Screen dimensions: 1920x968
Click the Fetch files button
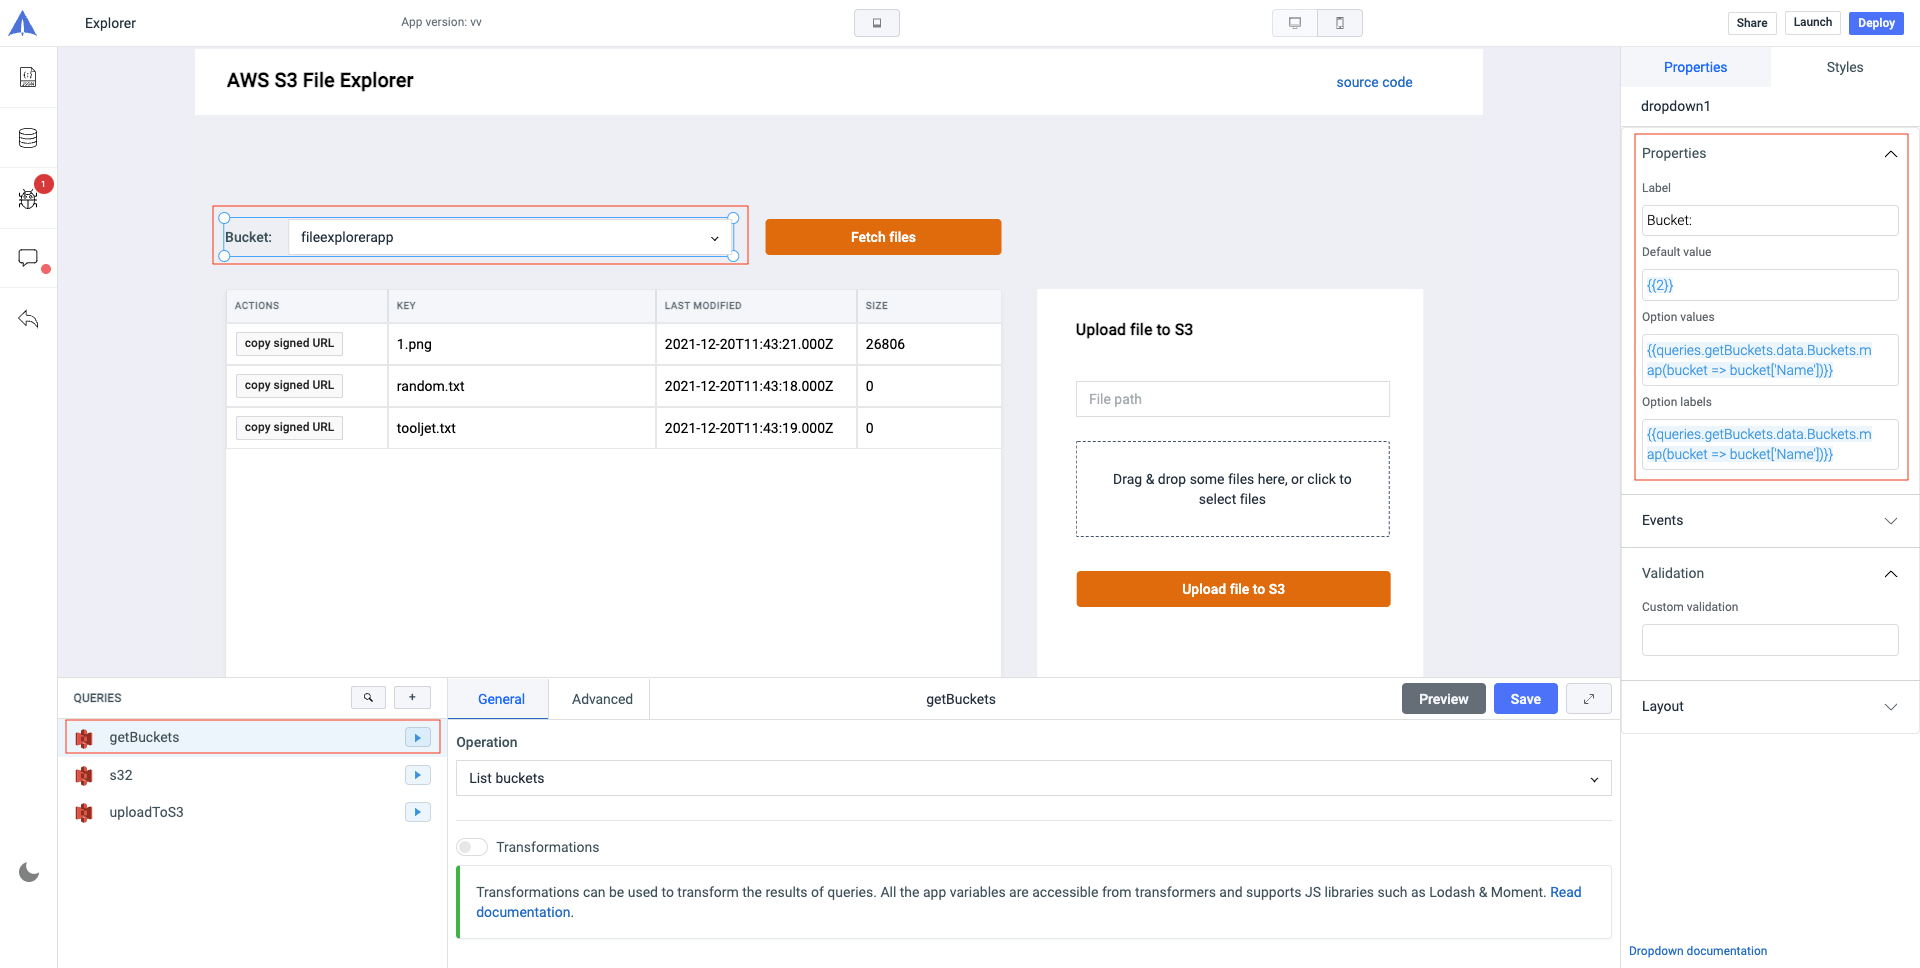pyautogui.click(x=883, y=237)
